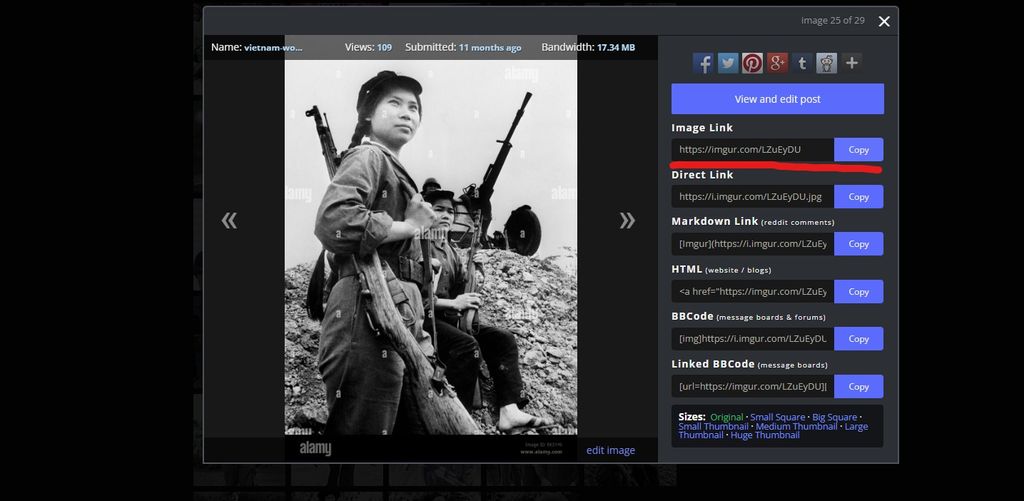Screen dimensions: 1024x501
Task: Share image on Facebook
Action: coord(703,63)
